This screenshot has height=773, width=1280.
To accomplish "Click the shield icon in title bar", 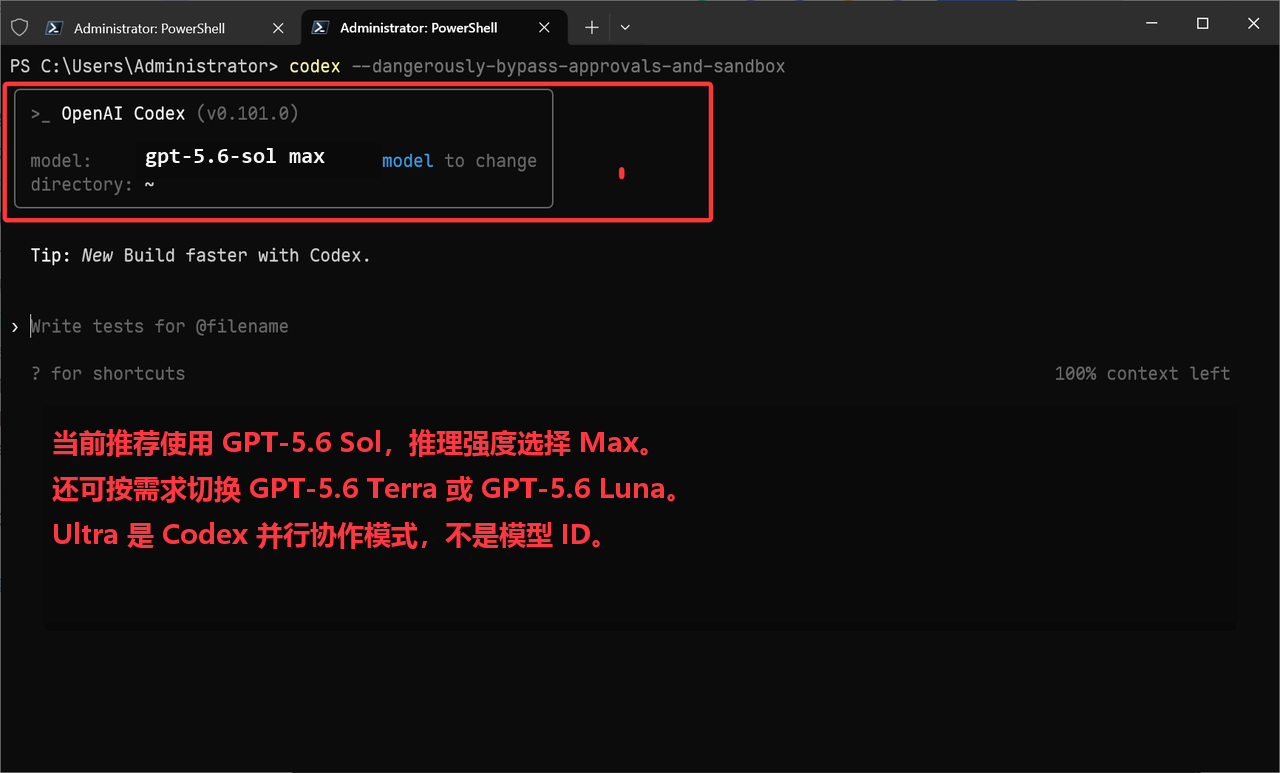I will tap(19, 28).
